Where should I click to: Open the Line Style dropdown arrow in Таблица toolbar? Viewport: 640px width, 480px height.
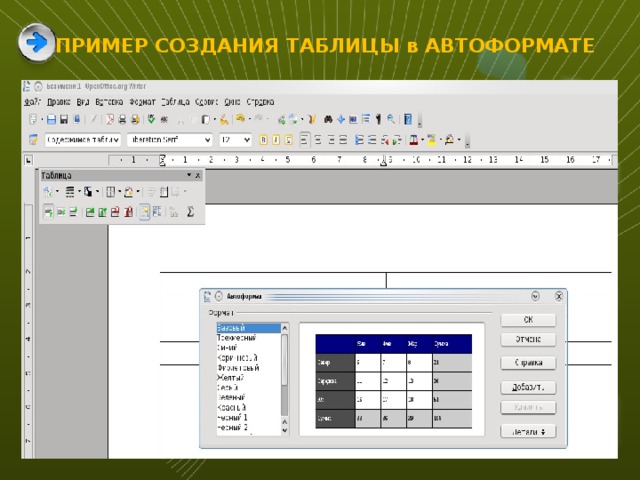[x=79, y=191]
